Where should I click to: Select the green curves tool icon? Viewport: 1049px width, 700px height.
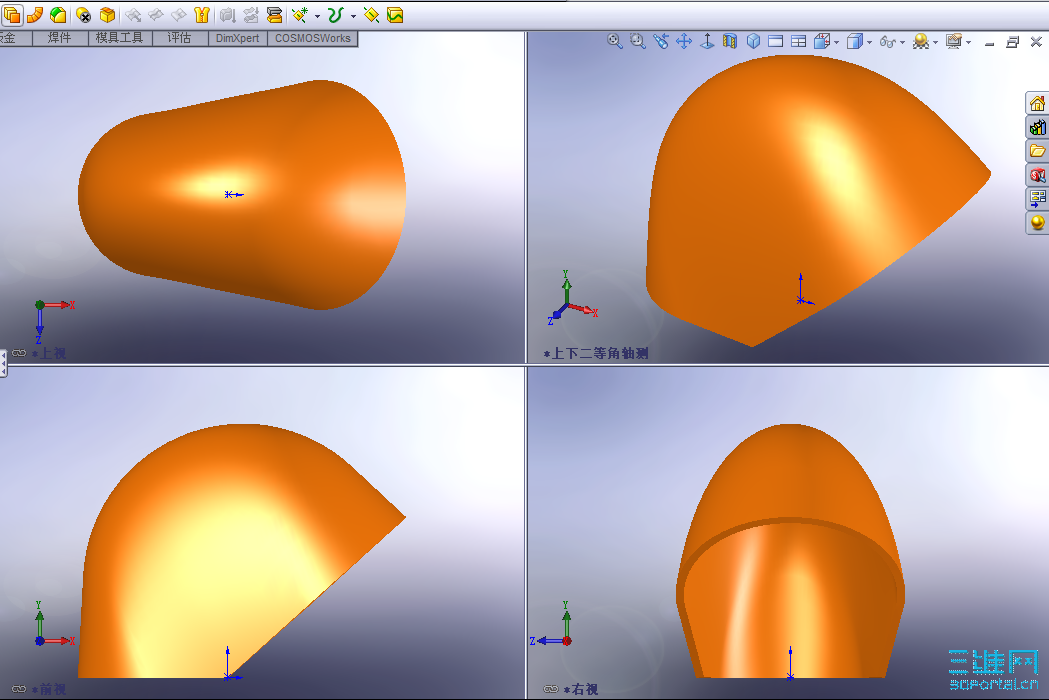point(336,14)
